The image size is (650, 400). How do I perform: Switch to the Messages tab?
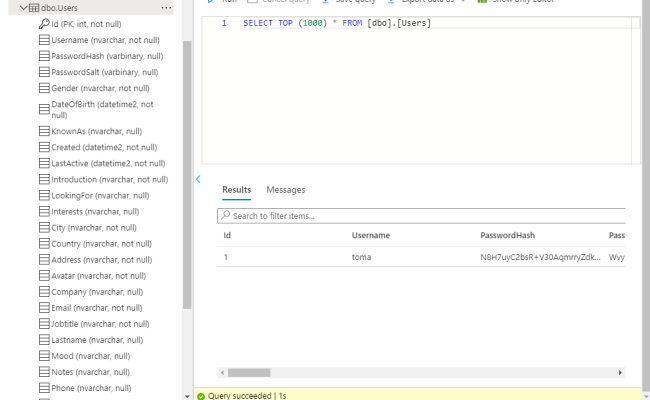tap(286, 190)
